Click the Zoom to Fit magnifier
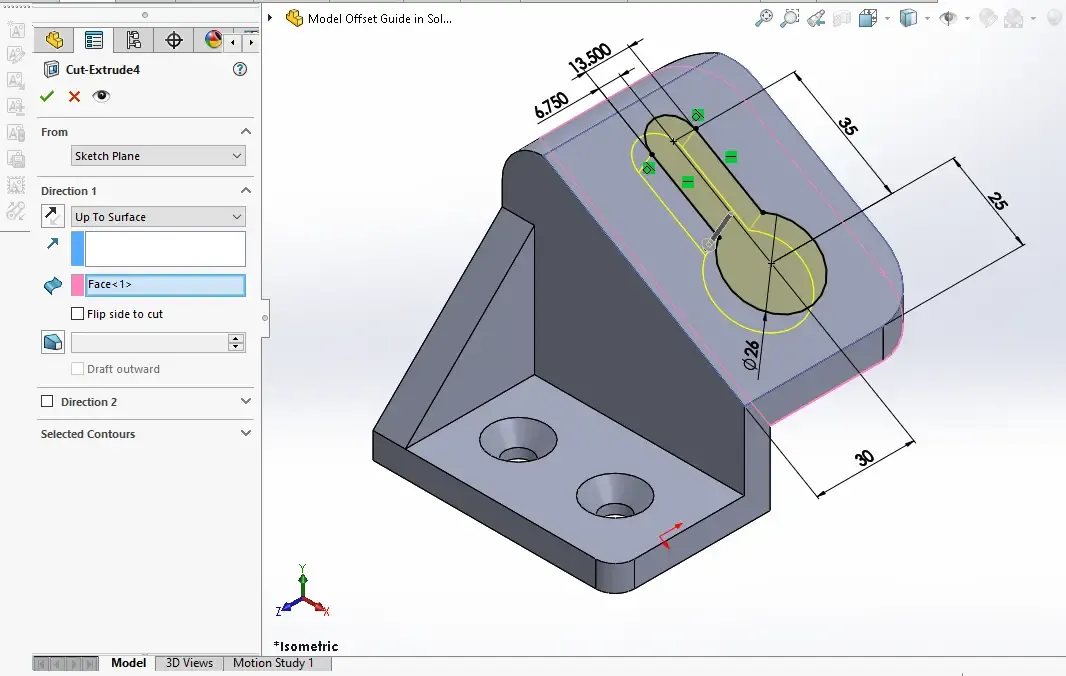 pos(764,18)
